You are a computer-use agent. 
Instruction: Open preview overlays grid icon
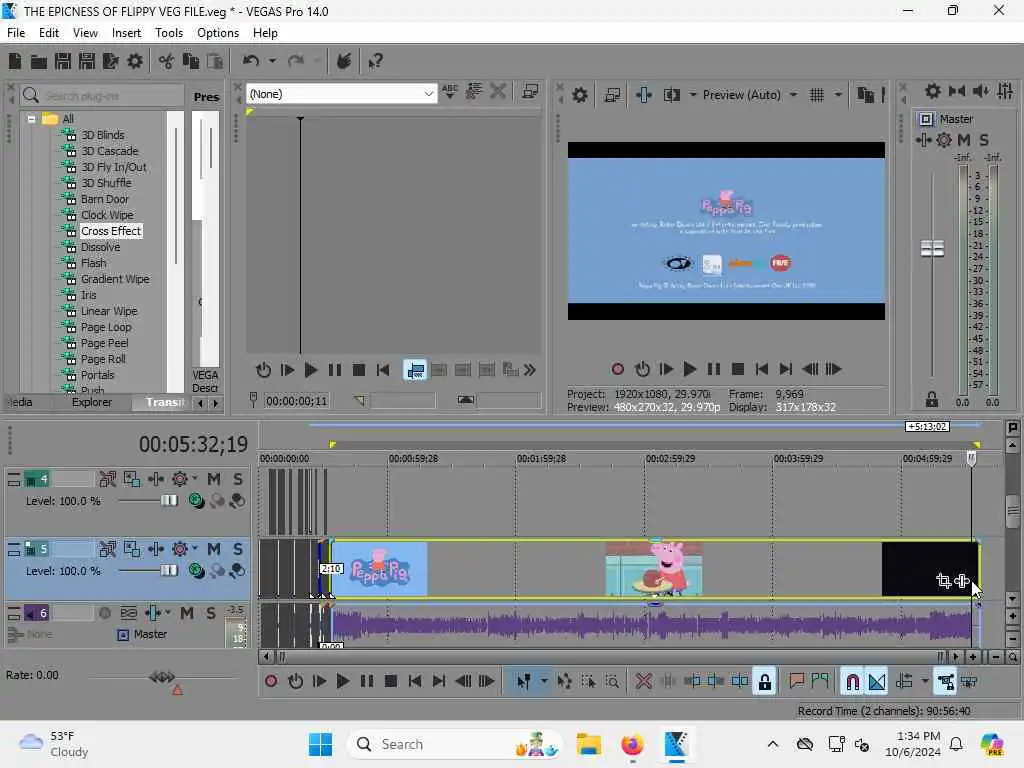(x=817, y=95)
